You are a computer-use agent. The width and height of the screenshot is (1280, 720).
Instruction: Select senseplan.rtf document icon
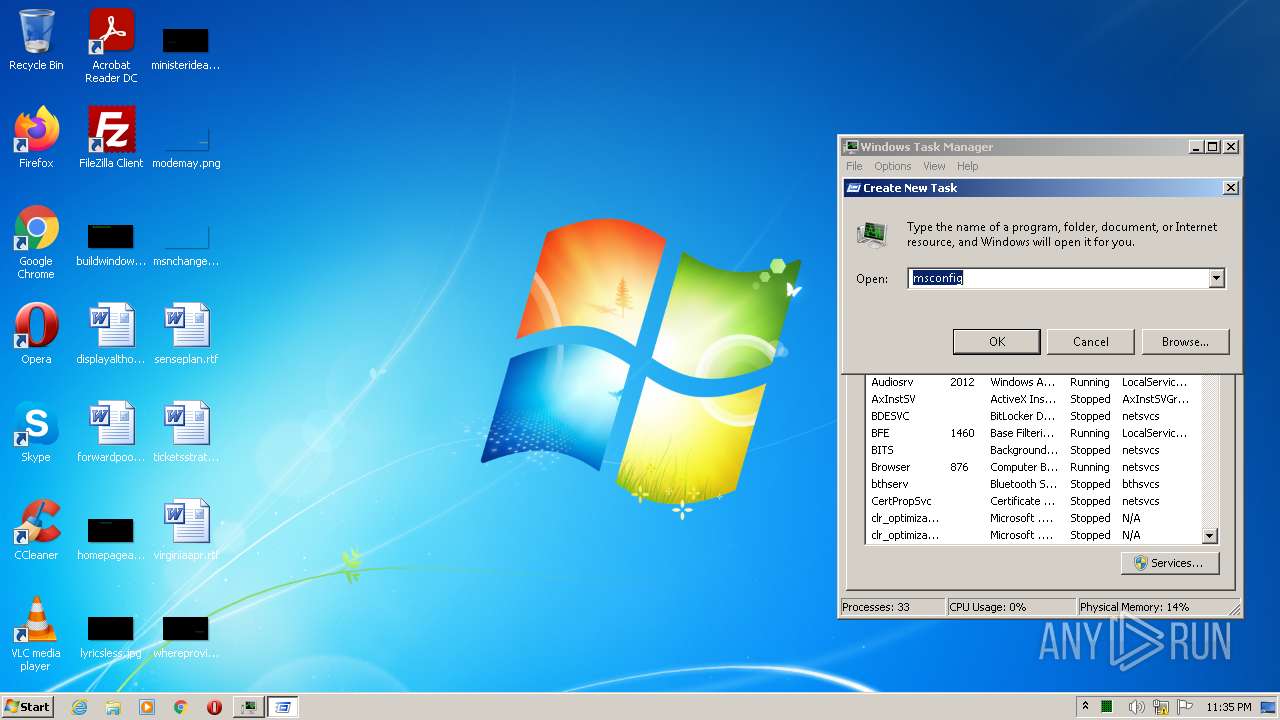[186, 334]
